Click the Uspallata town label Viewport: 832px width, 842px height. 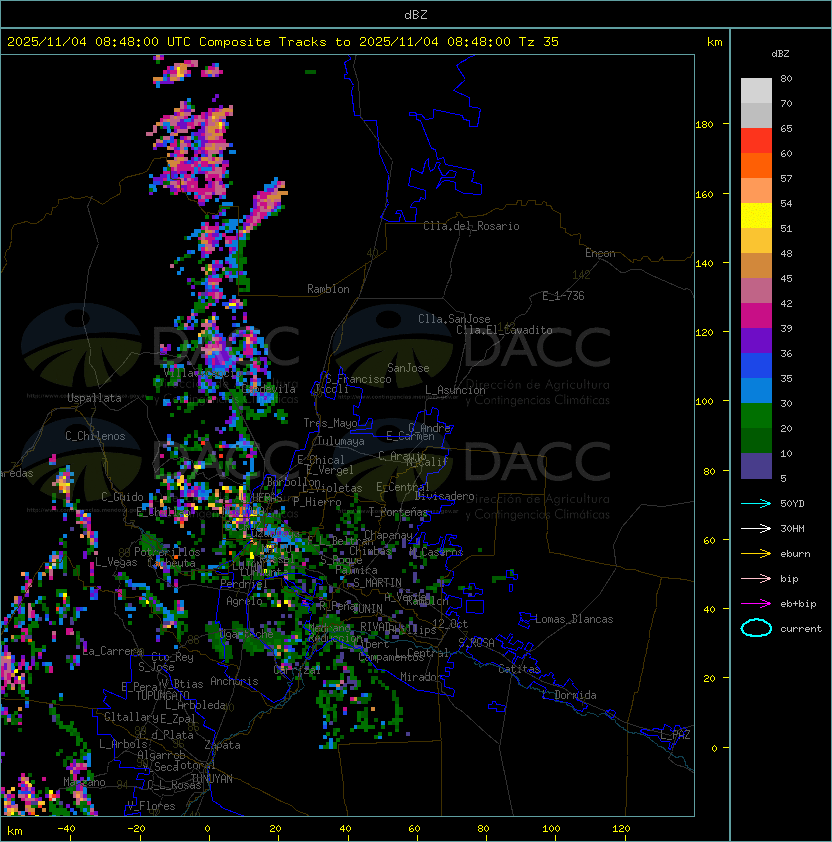[x=94, y=398]
